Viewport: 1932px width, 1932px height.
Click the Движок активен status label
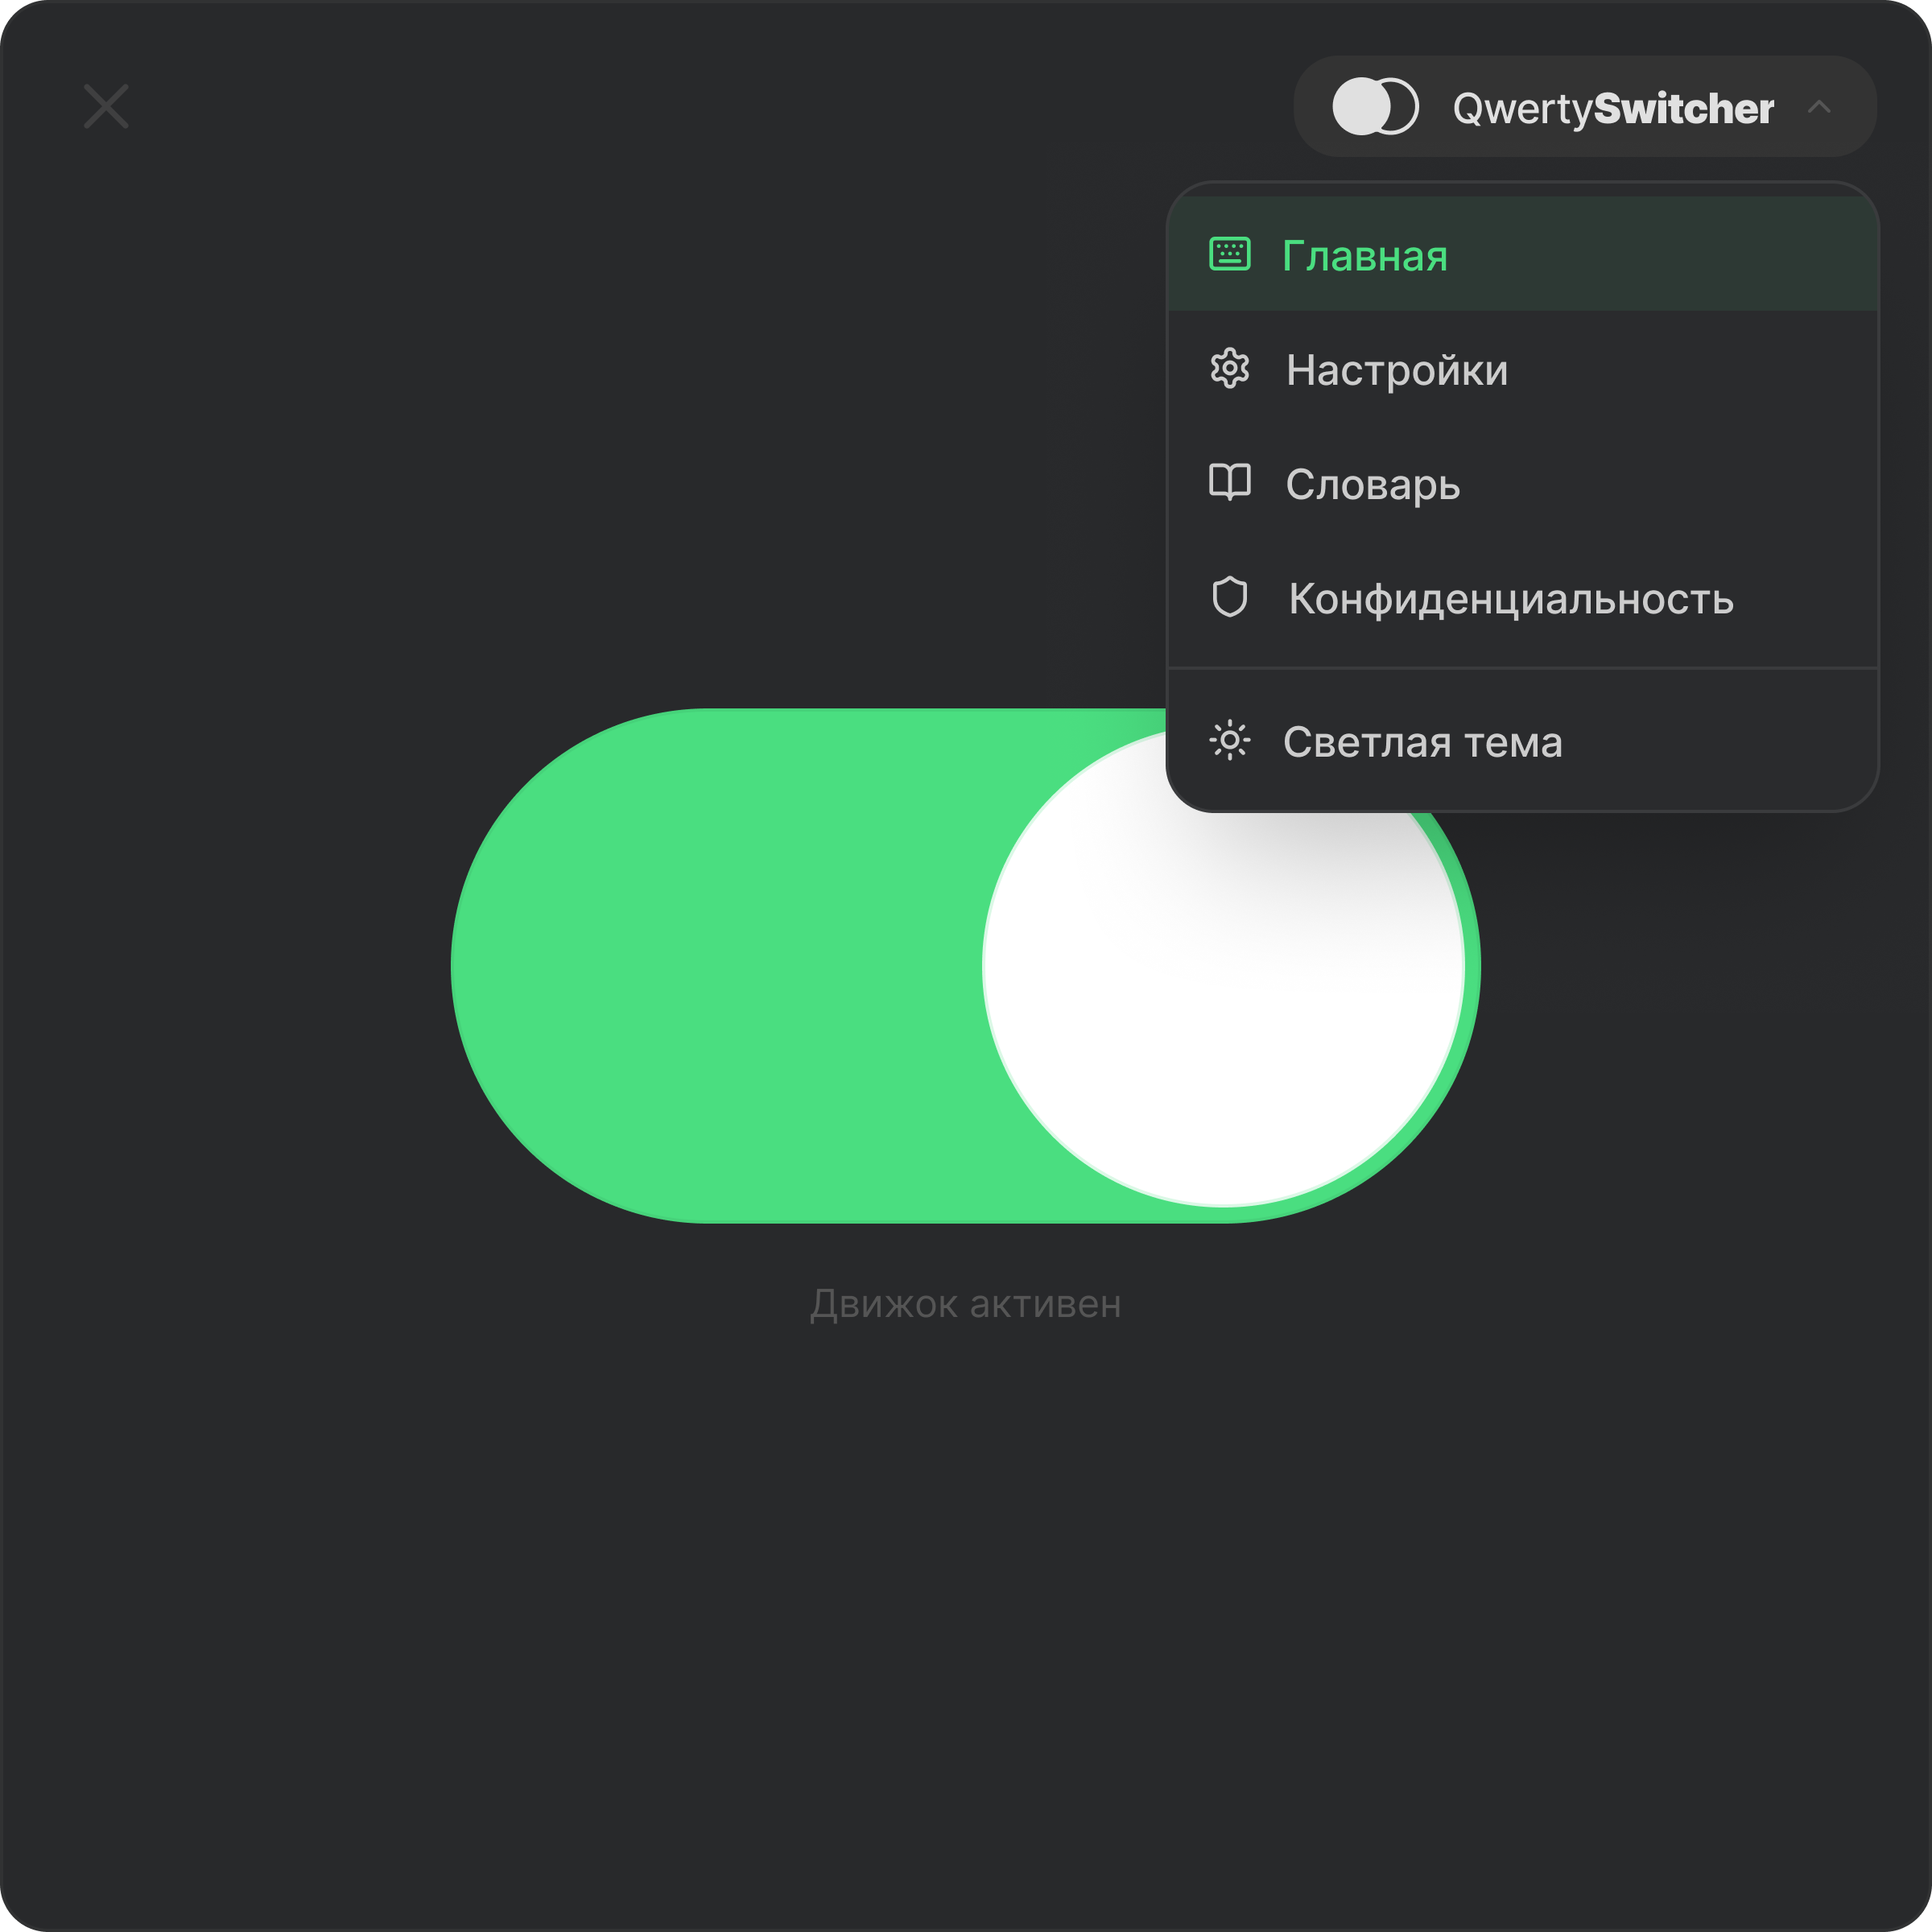(965, 1304)
